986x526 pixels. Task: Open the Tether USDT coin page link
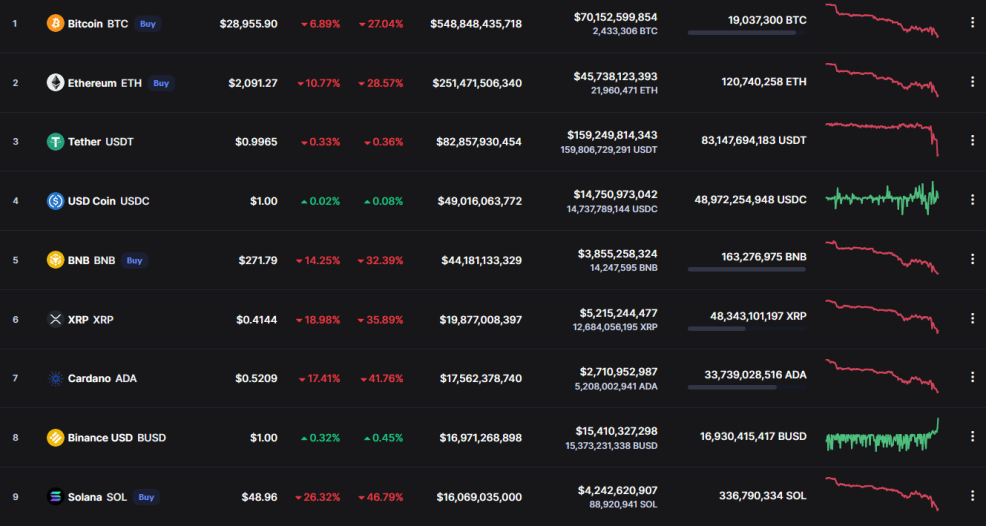(101, 142)
